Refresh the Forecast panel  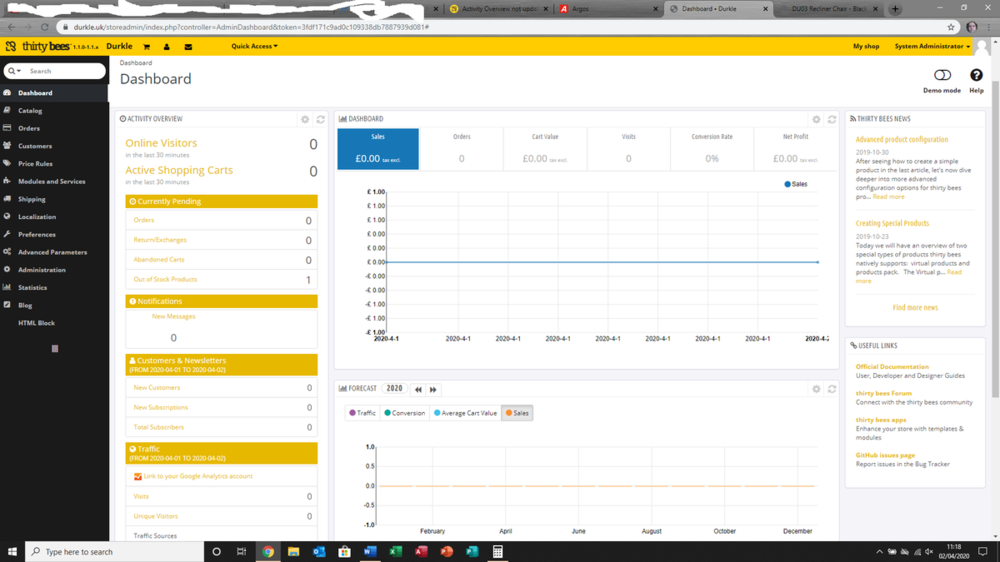pyautogui.click(x=832, y=389)
